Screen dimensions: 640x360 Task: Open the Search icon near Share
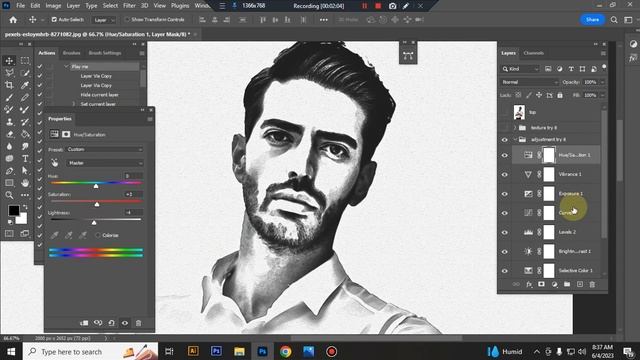pos(614,20)
